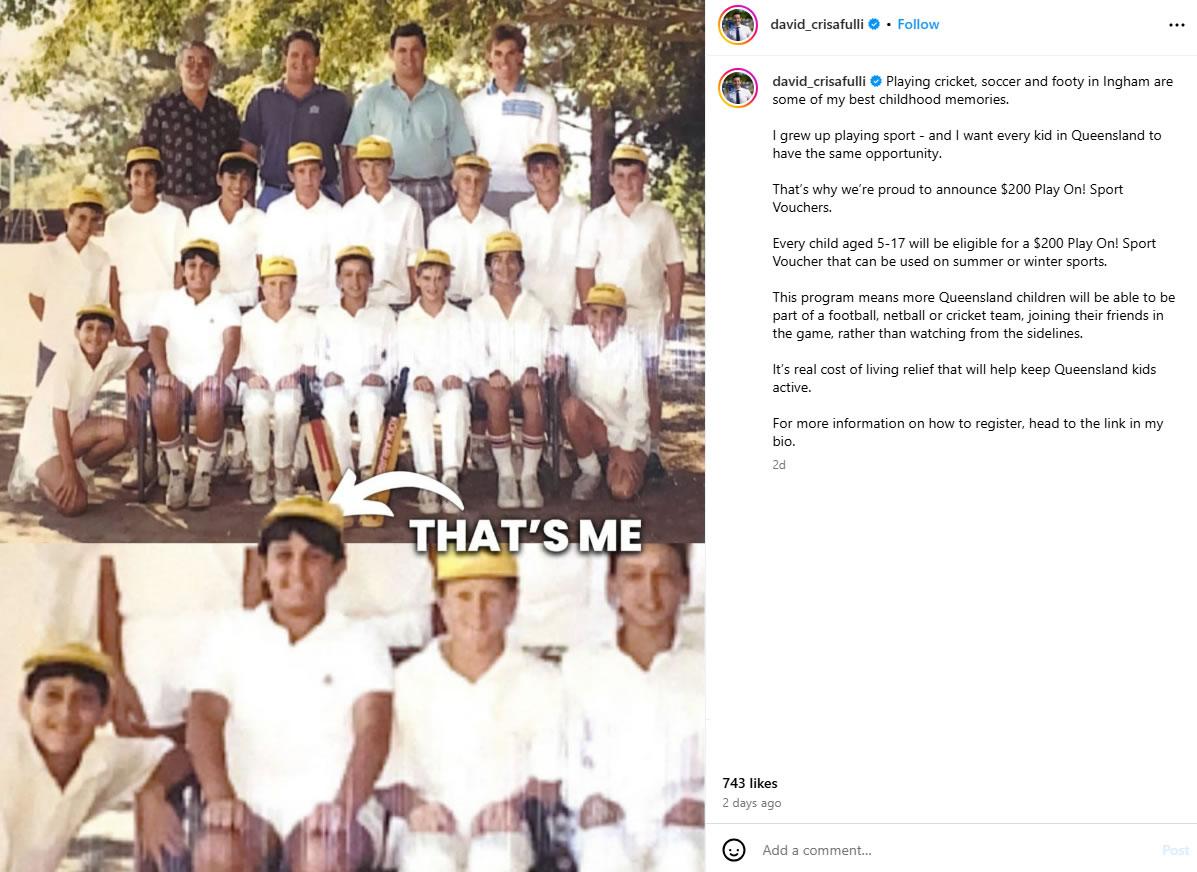Click the THAT'S ME text overlay

coord(526,536)
